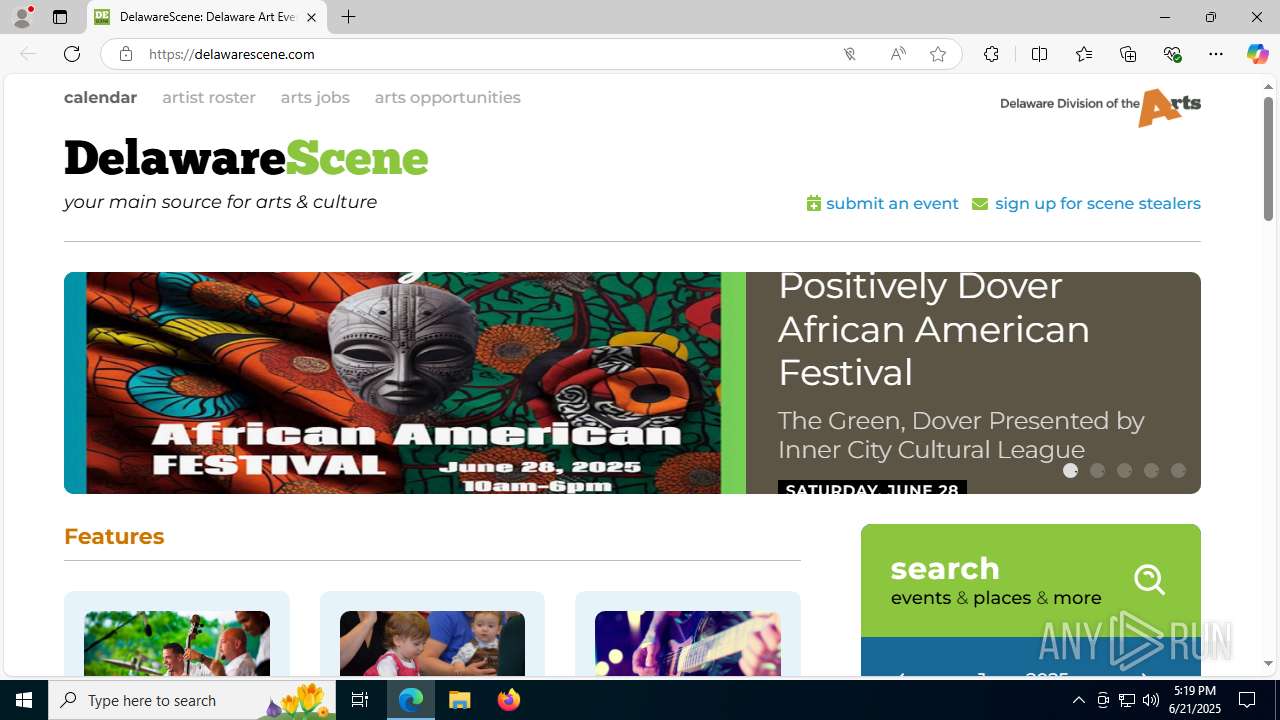Open the guitar feature thumbnail

(x=688, y=643)
